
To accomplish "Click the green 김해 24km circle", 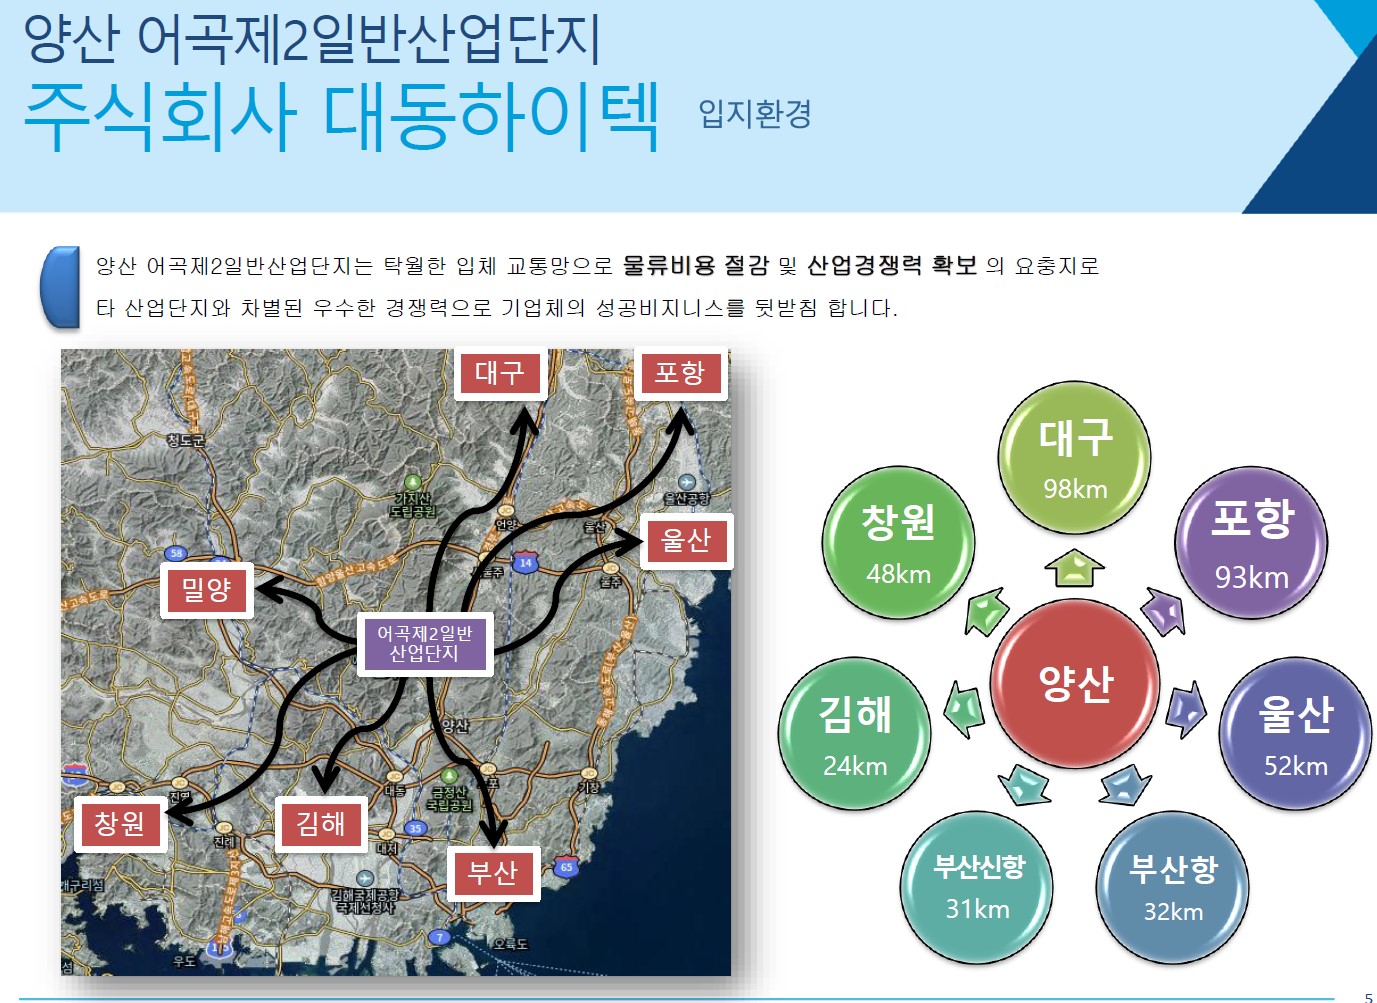I will click(x=855, y=733).
